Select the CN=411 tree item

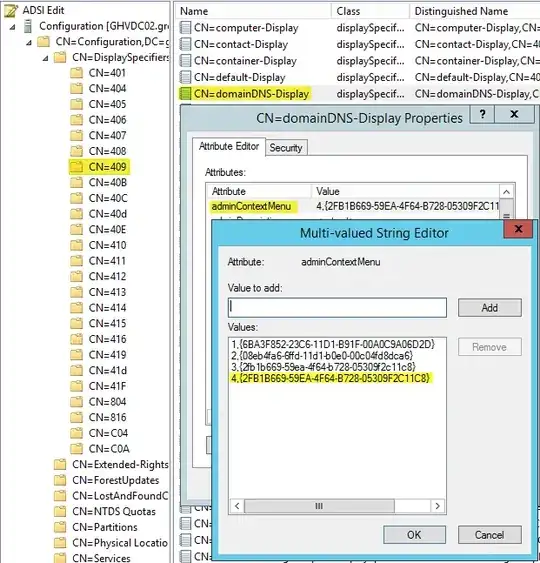[x=107, y=261]
